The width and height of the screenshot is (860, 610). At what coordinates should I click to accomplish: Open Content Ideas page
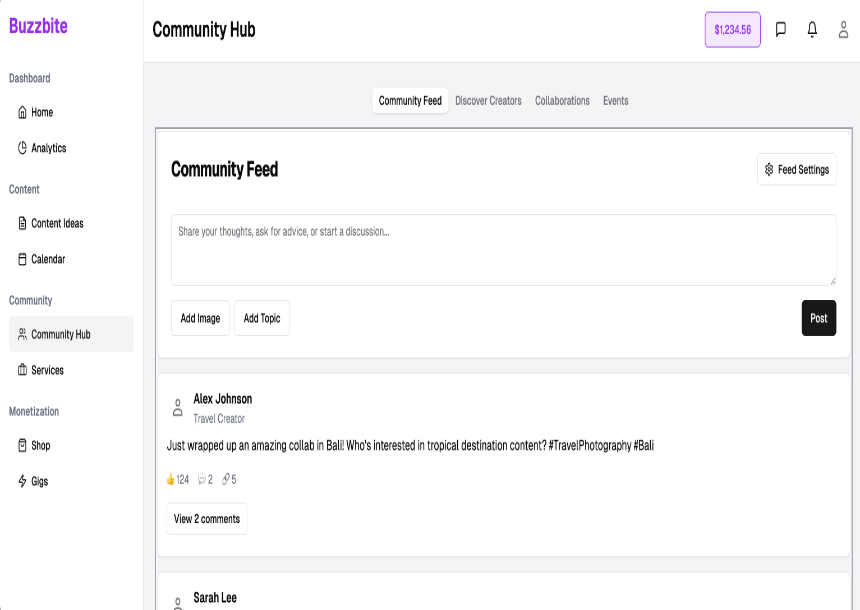coord(57,224)
